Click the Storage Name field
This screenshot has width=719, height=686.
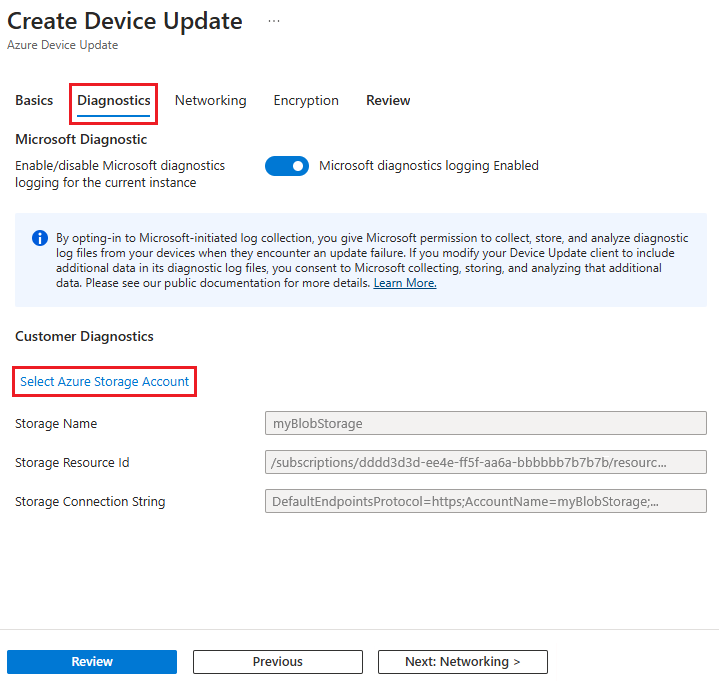coord(485,423)
